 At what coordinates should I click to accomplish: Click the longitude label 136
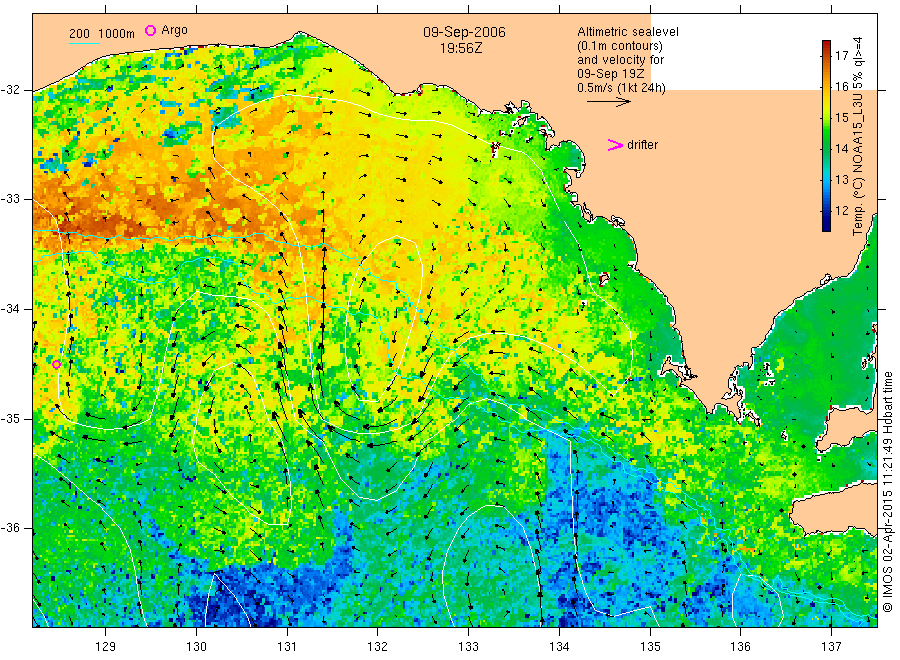(740, 647)
